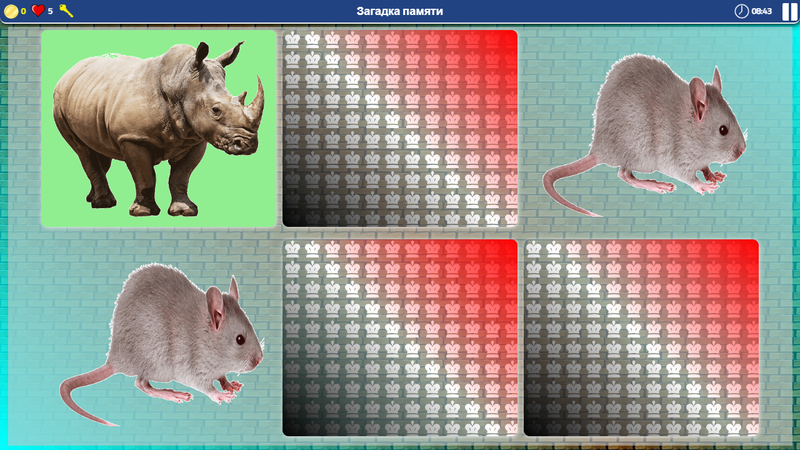Flip the bottom row middle face-down card
Viewport: 800px width, 450px height.
click(399, 338)
